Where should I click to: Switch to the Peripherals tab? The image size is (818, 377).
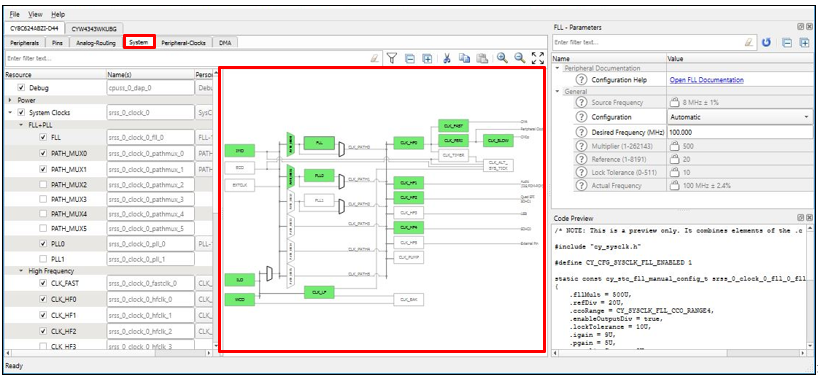click(x=25, y=43)
